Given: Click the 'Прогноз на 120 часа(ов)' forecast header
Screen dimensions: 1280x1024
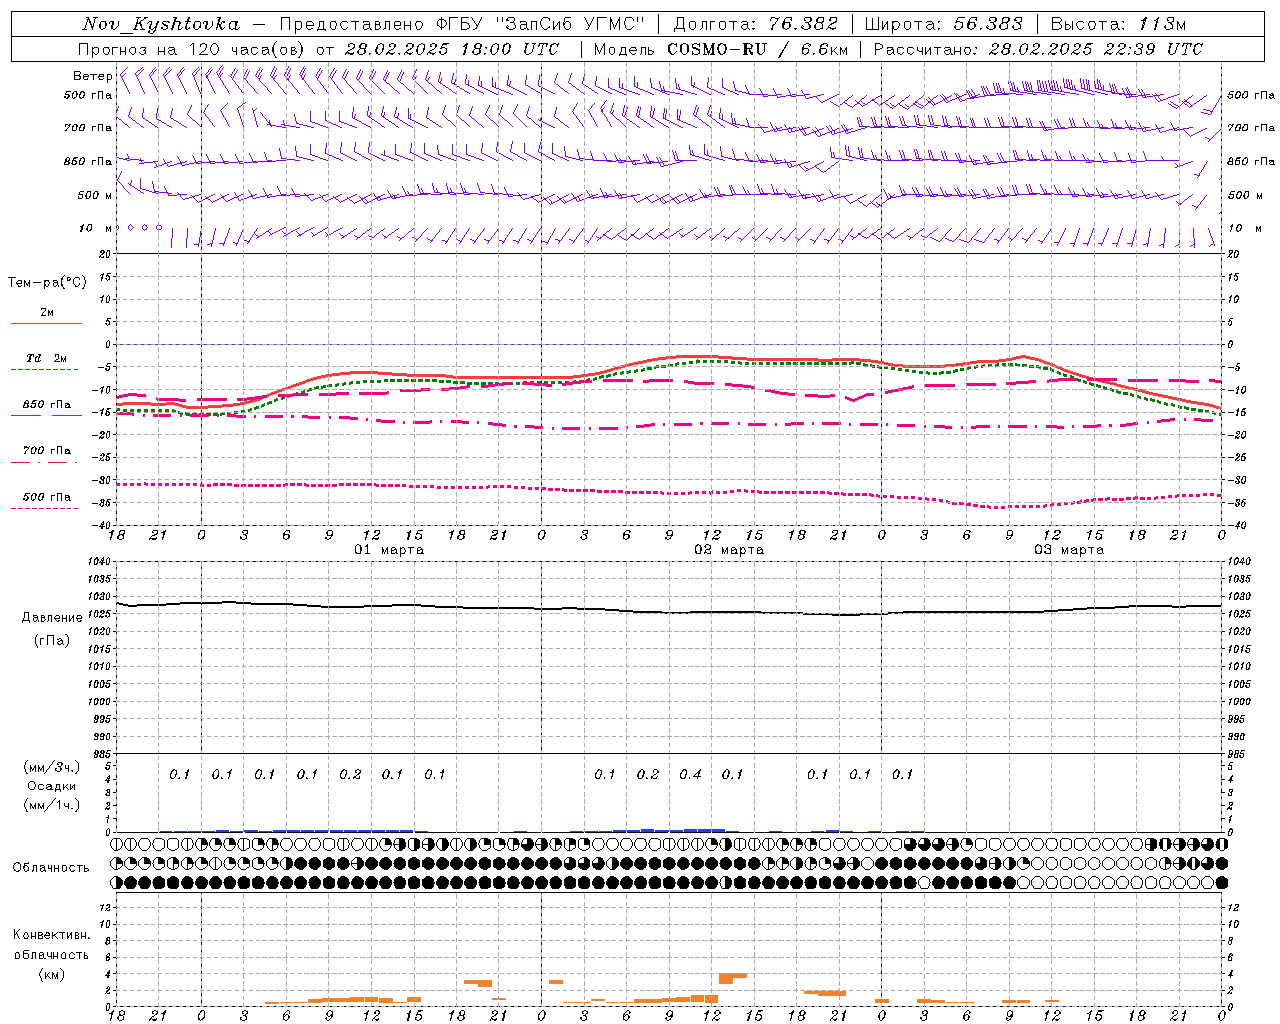Looking at the screenshot, I should tap(193, 49).
